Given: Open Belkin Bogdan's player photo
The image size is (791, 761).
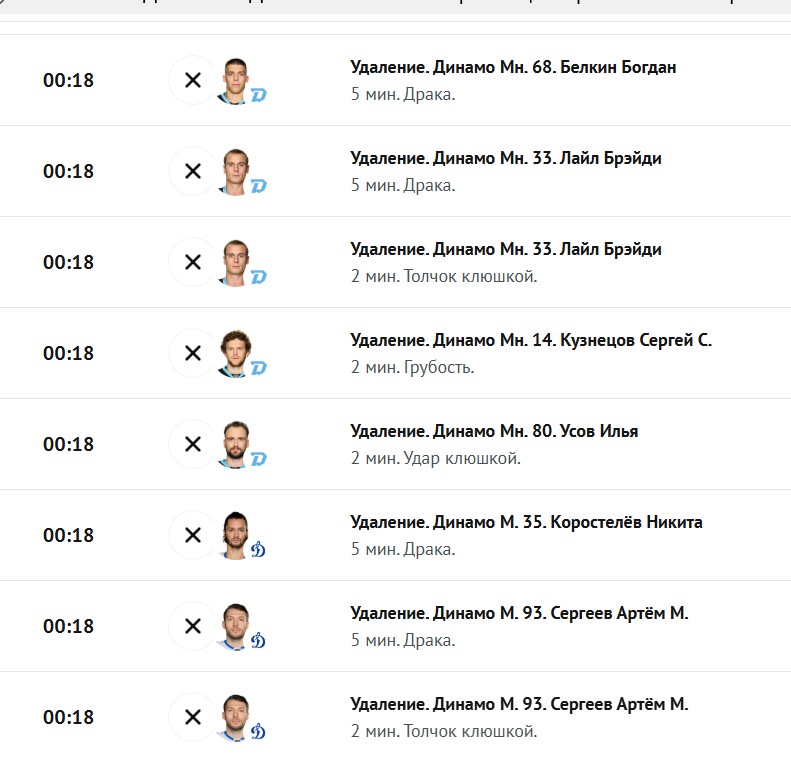Looking at the screenshot, I should click(235, 81).
